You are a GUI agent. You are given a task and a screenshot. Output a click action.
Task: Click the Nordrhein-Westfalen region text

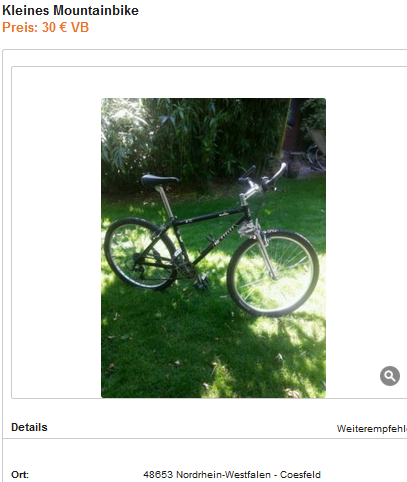click(x=223, y=474)
